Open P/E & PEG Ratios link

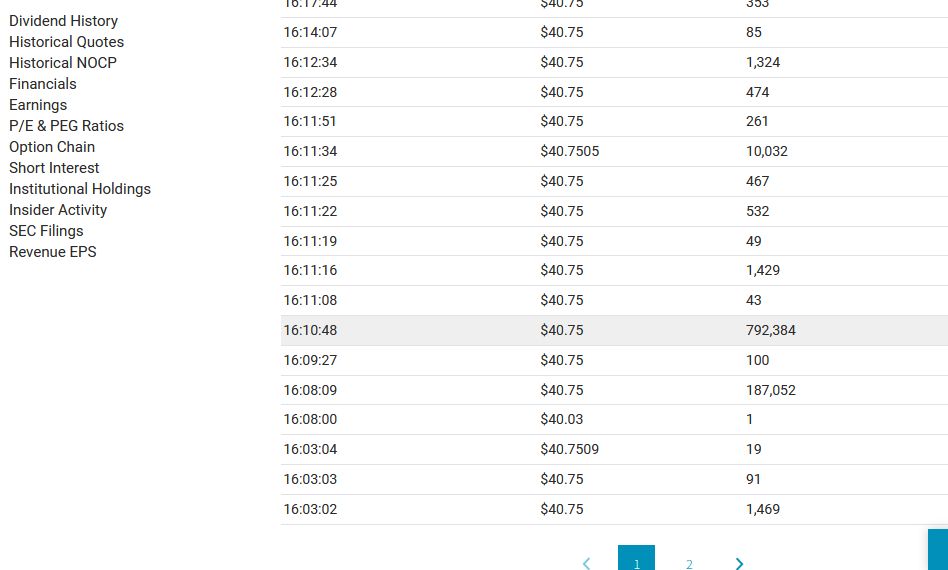66,126
